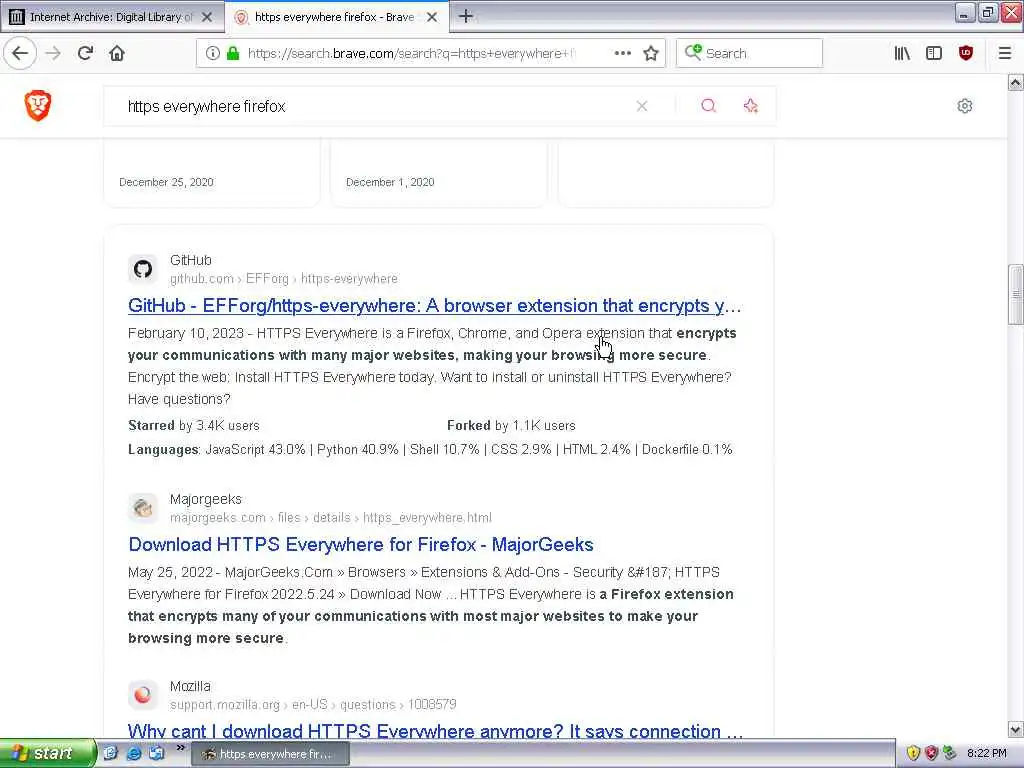Close the https everywhere firefox tab
Viewport: 1024px width, 768px height.
pyautogui.click(x=432, y=17)
